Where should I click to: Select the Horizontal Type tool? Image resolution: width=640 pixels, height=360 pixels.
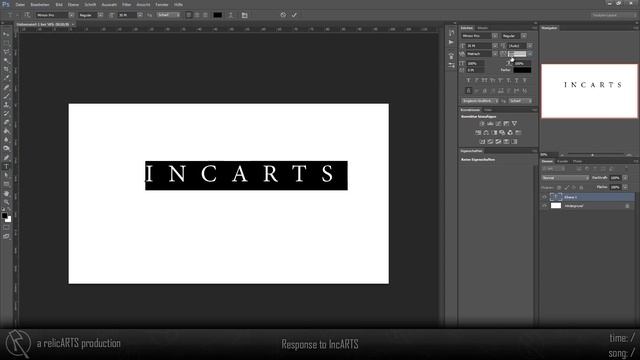pyautogui.click(x=6, y=167)
